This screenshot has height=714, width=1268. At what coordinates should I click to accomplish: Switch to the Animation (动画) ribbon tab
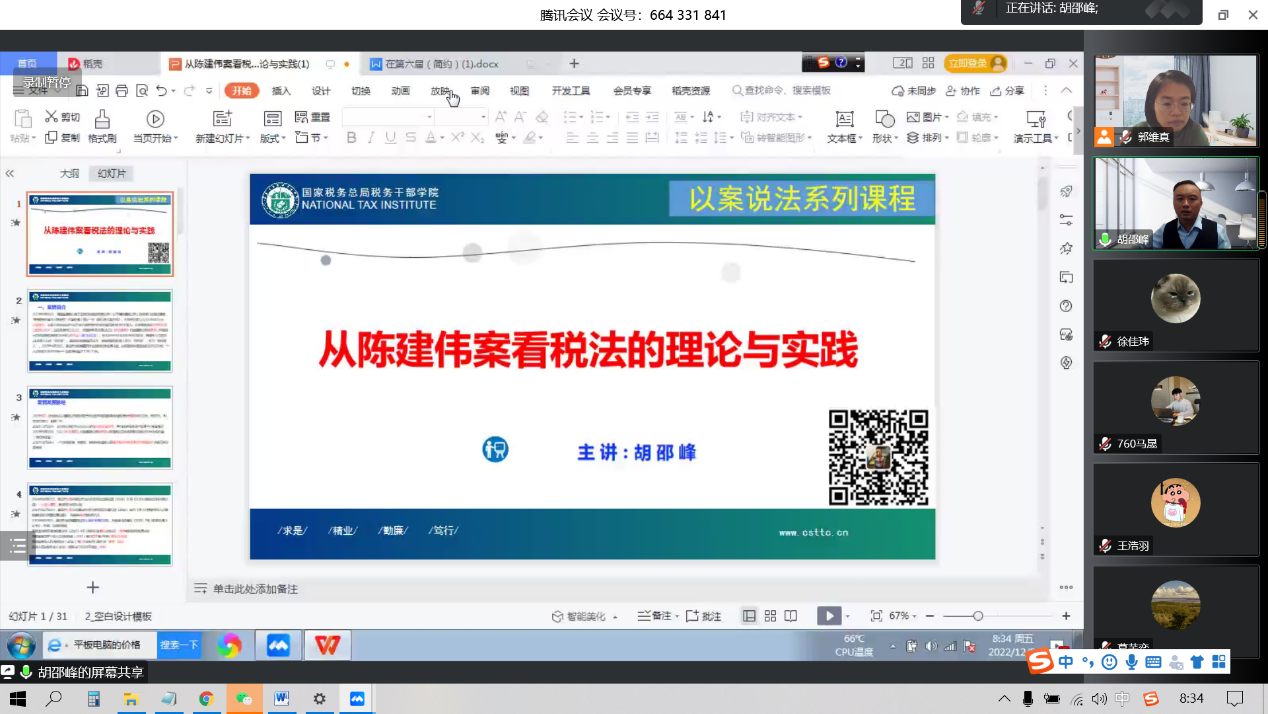400,91
